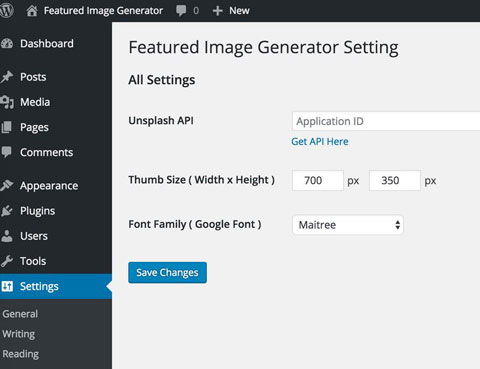The width and height of the screenshot is (480, 369).
Task: Click the Users person icon
Action: click(7, 236)
